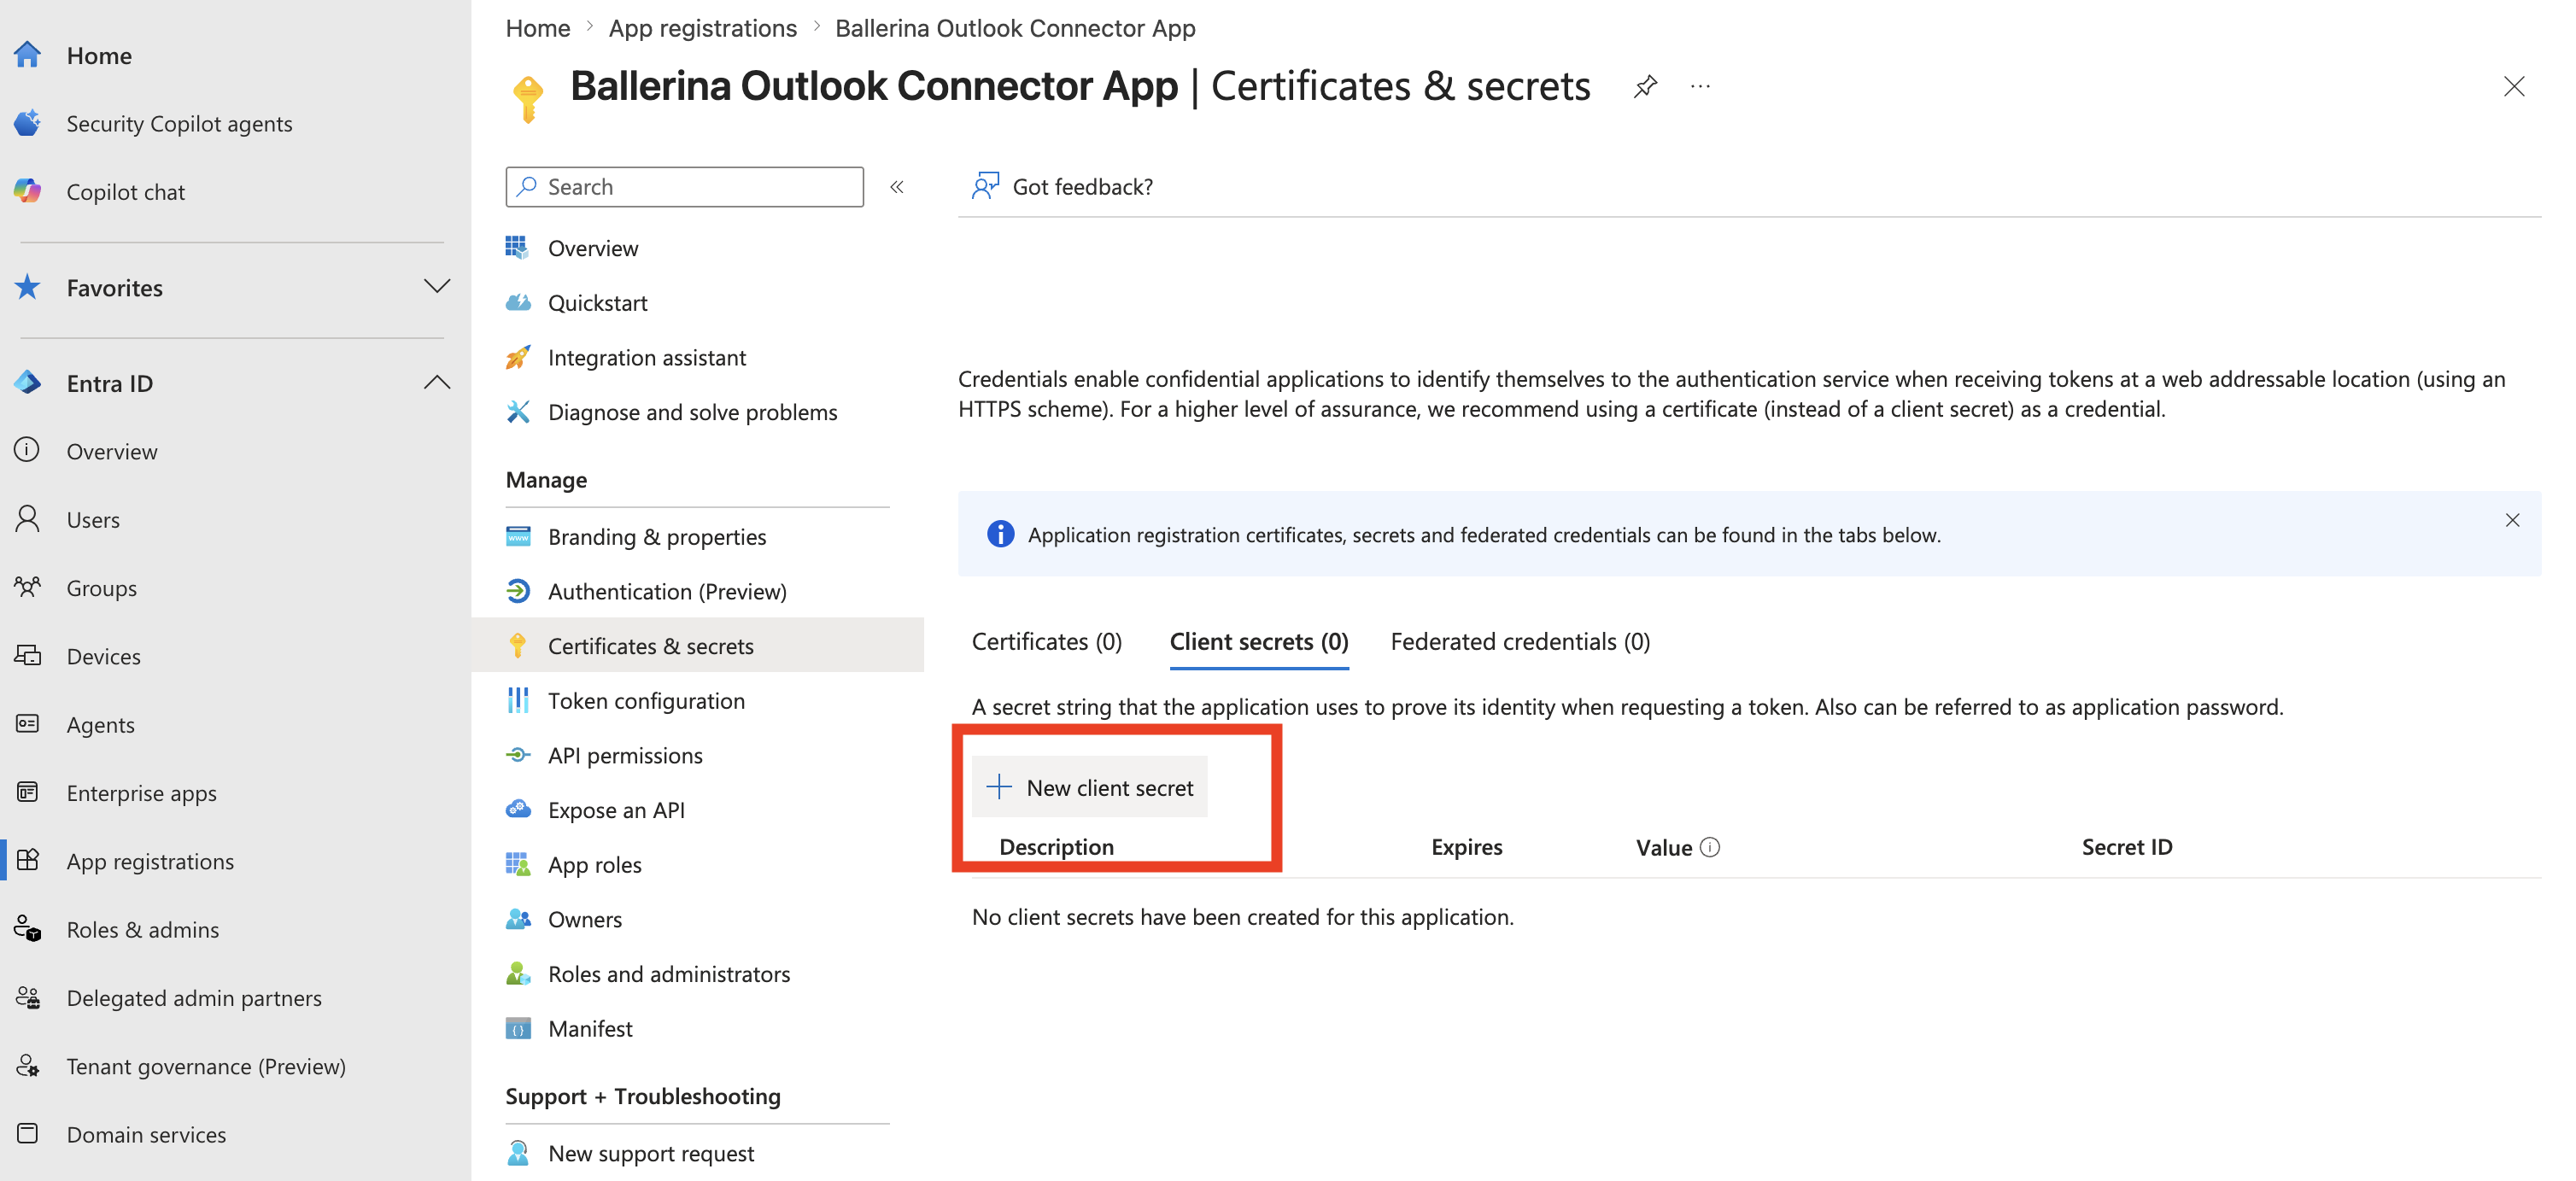The width and height of the screenshot is (2576, 1181).
Task: Click Home in the breadcrumb
Action: point(538,28)
